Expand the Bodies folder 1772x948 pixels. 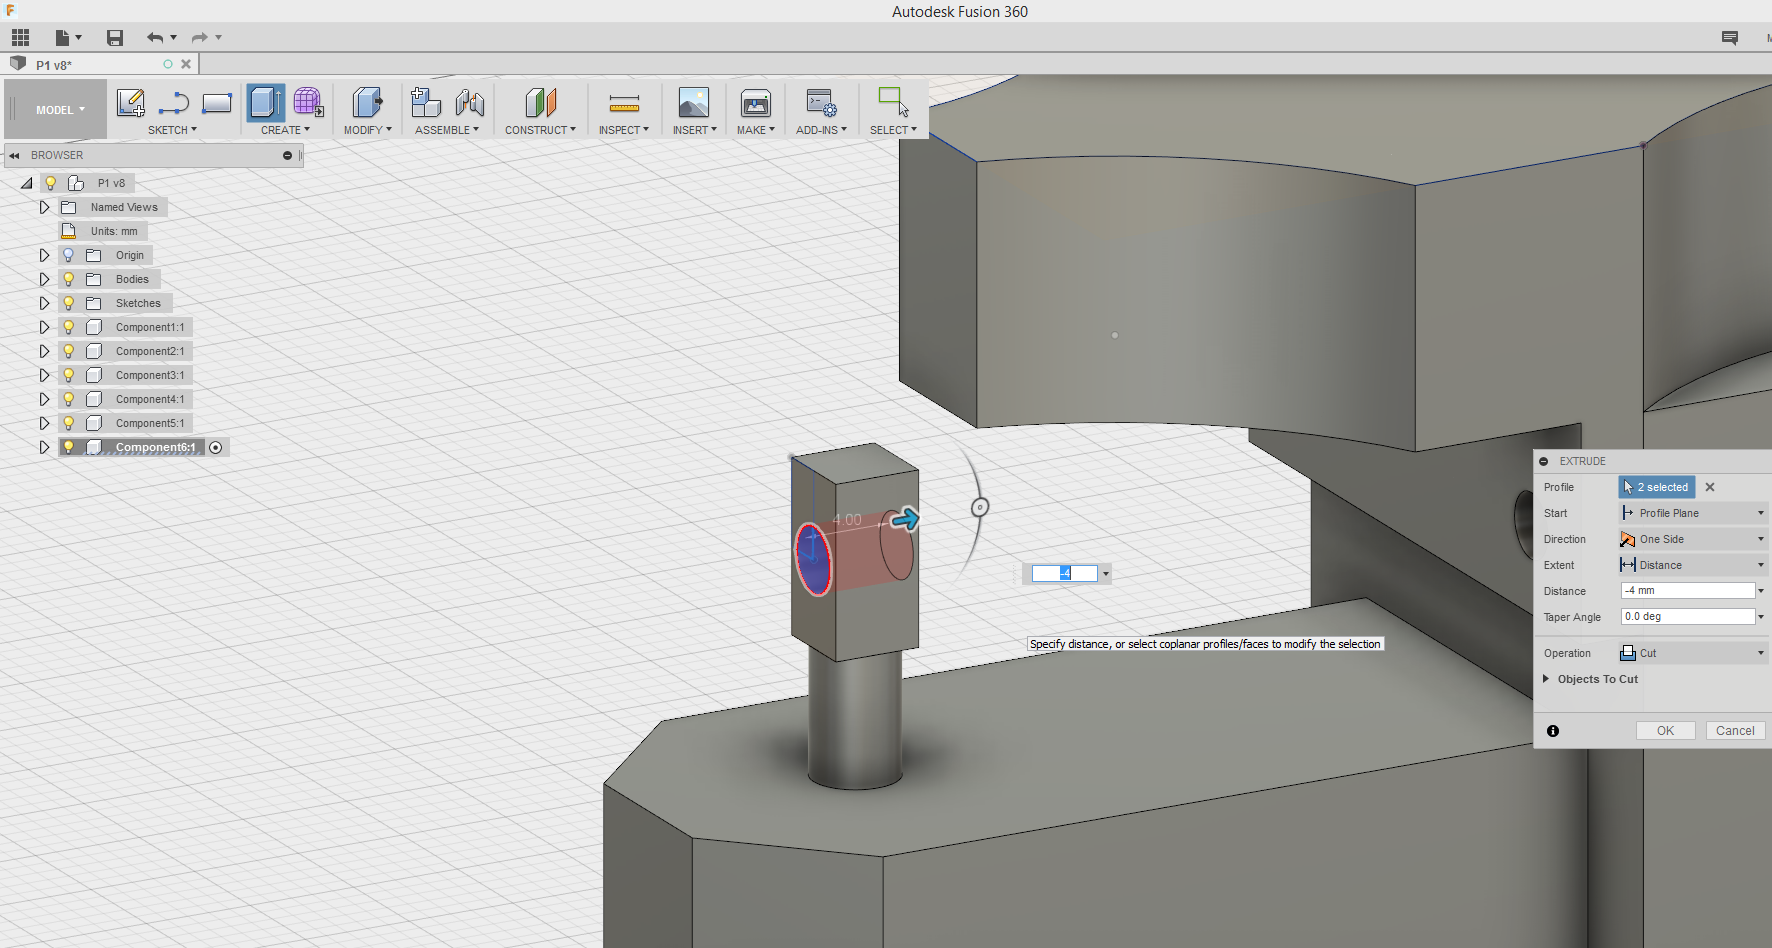[44, 279]
